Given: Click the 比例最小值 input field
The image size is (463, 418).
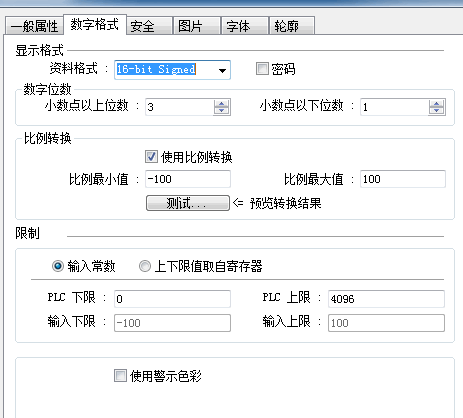Looking at the screenshot, I should (188, 179).
